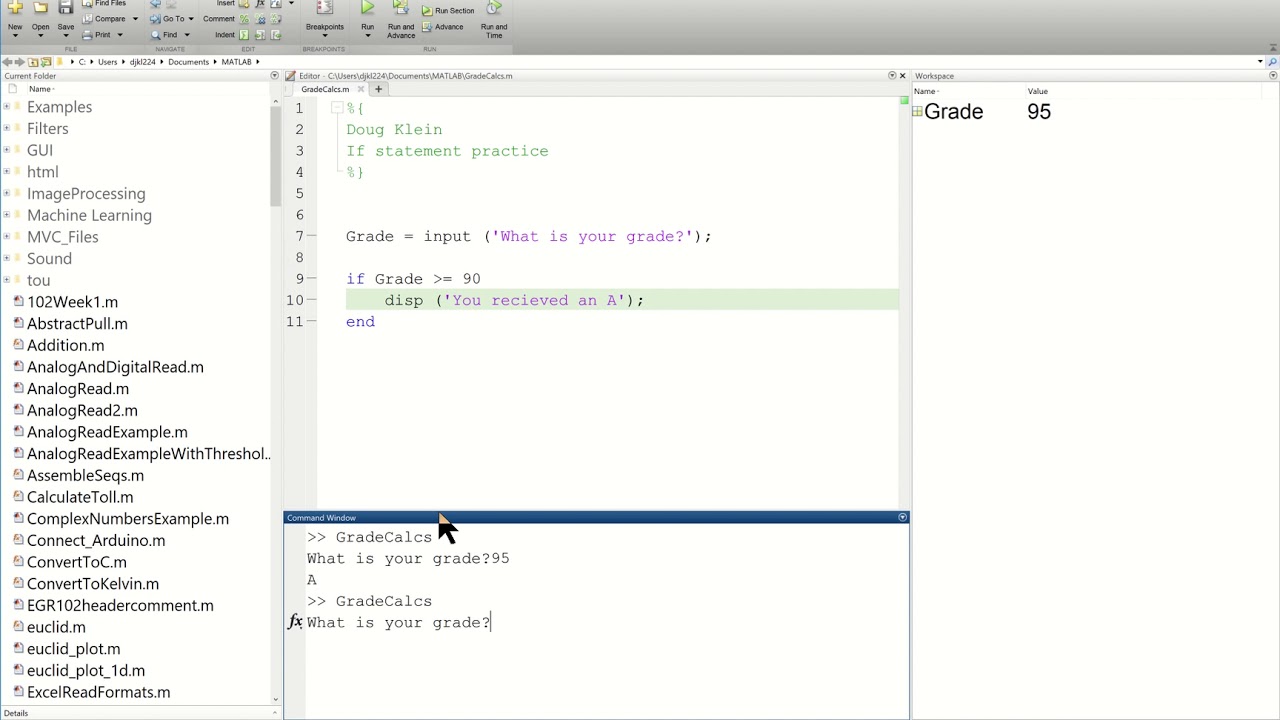The height and width of the screenshot is (720, 1280).
Task: Click the Save disk icon
Action: (66, 7)
